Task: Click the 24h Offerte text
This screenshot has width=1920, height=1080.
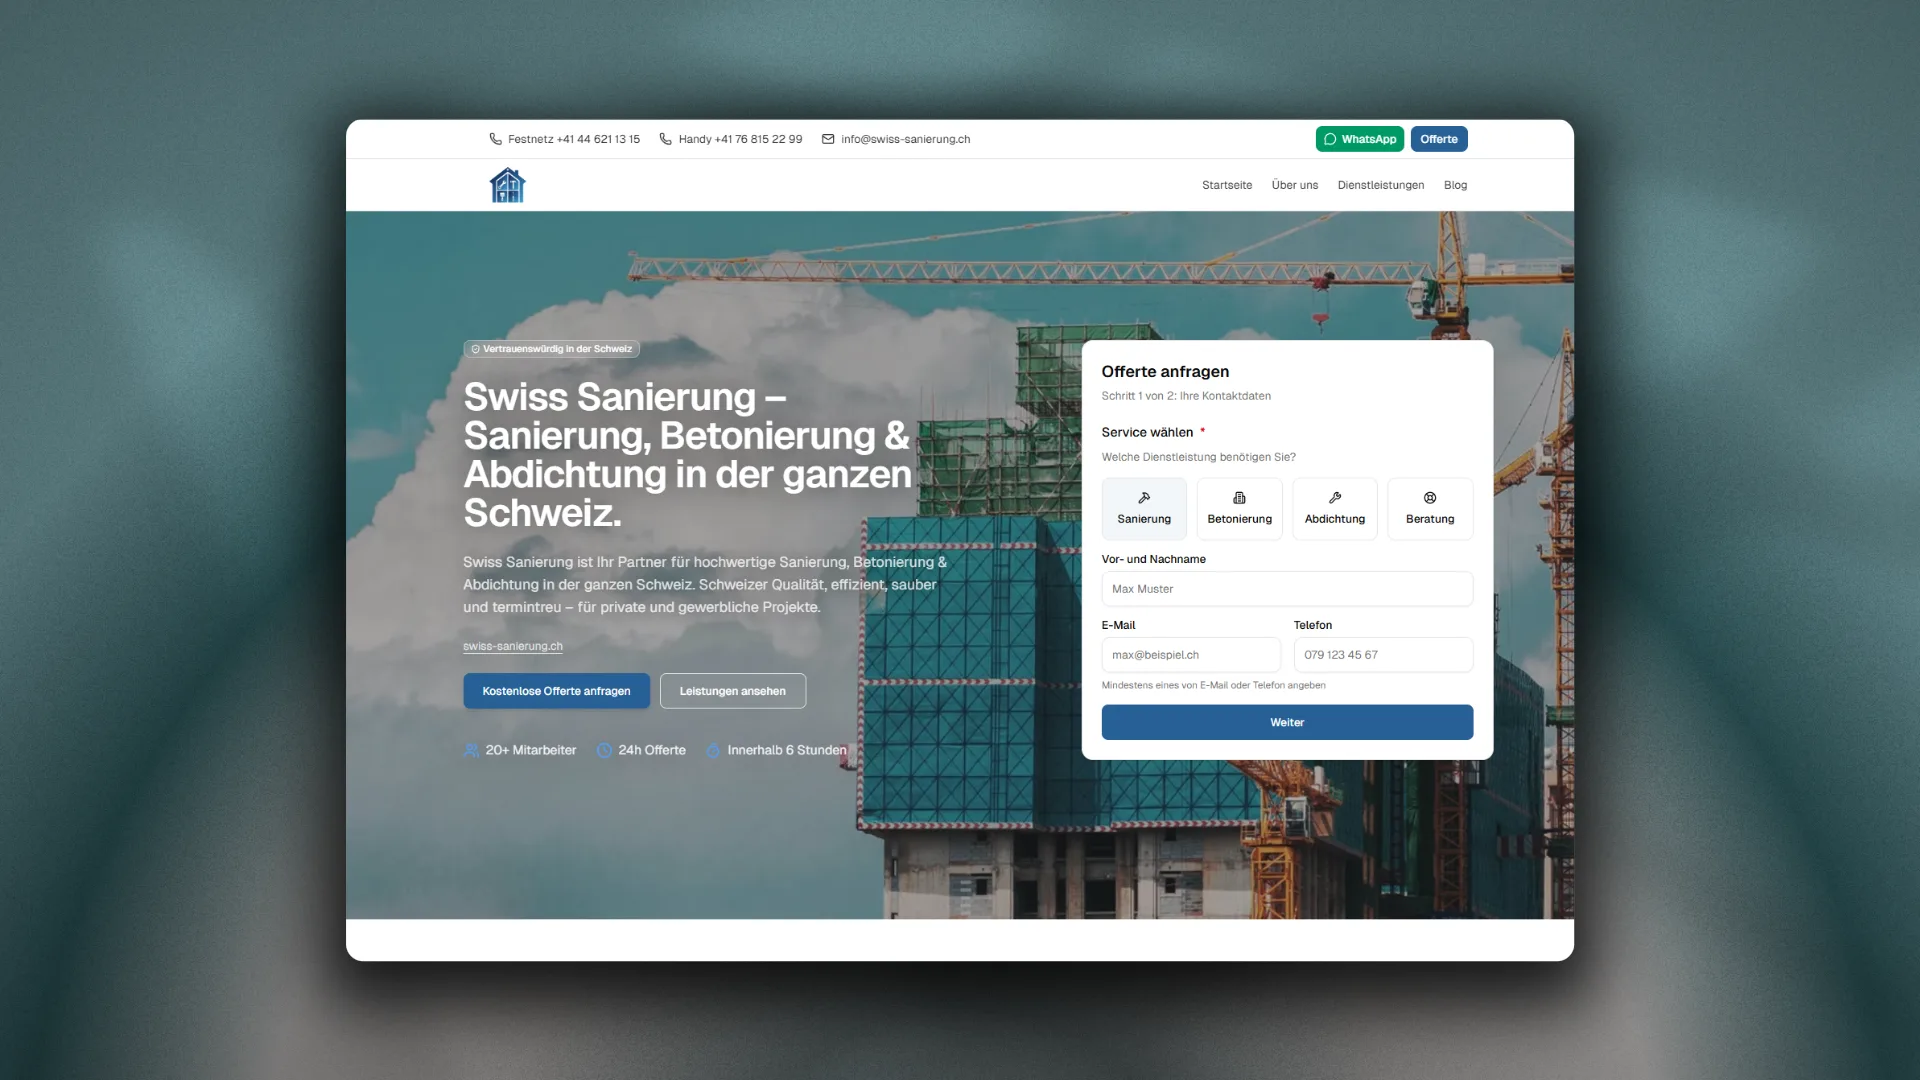Action: pos(652,750)
